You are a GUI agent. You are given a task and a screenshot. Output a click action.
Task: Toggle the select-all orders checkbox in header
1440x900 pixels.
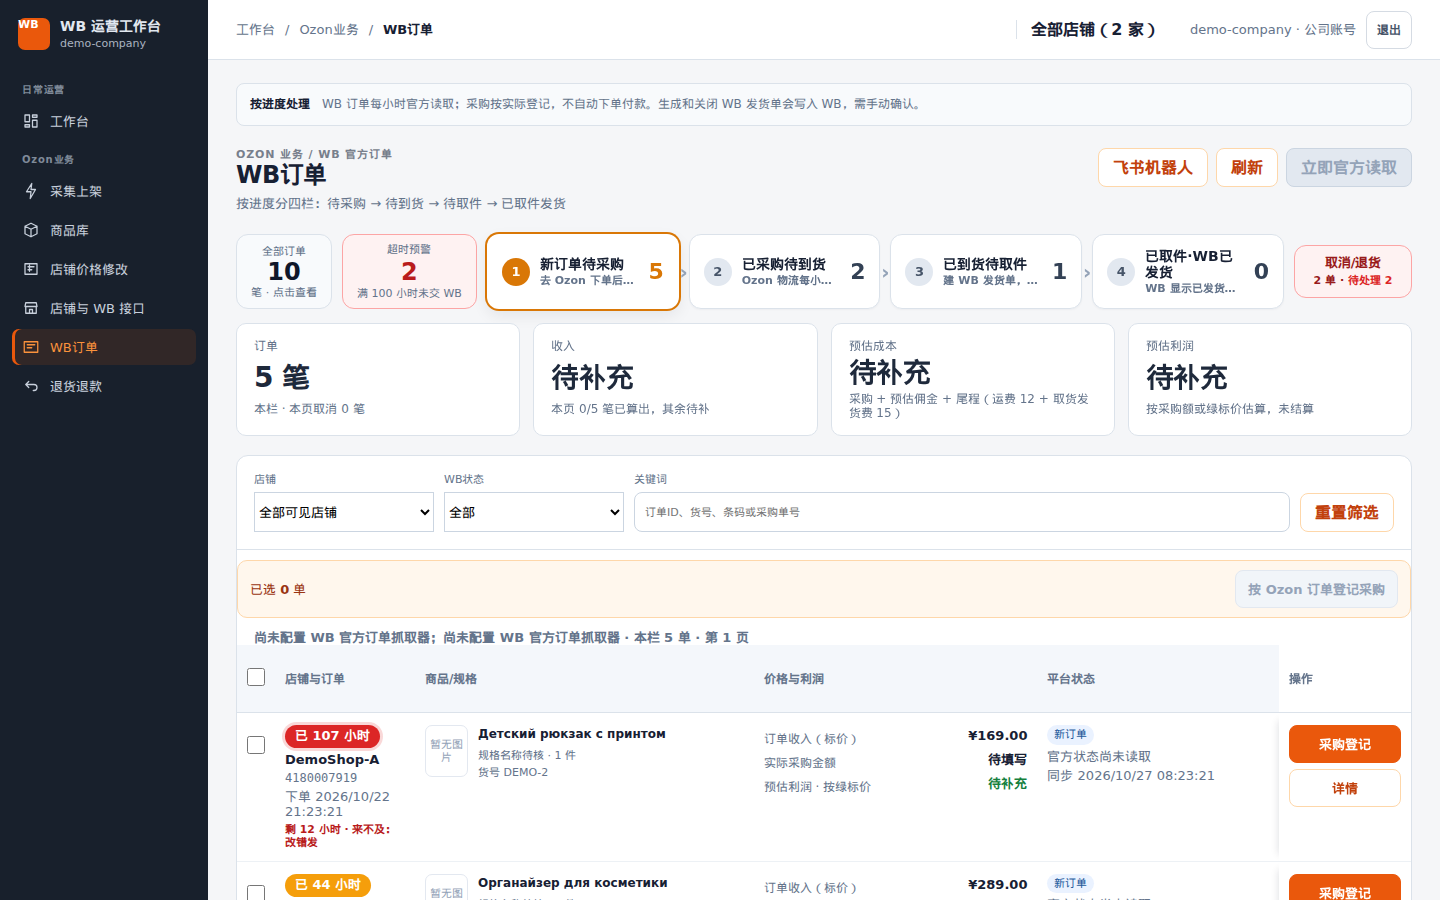[x=256, y=677]
